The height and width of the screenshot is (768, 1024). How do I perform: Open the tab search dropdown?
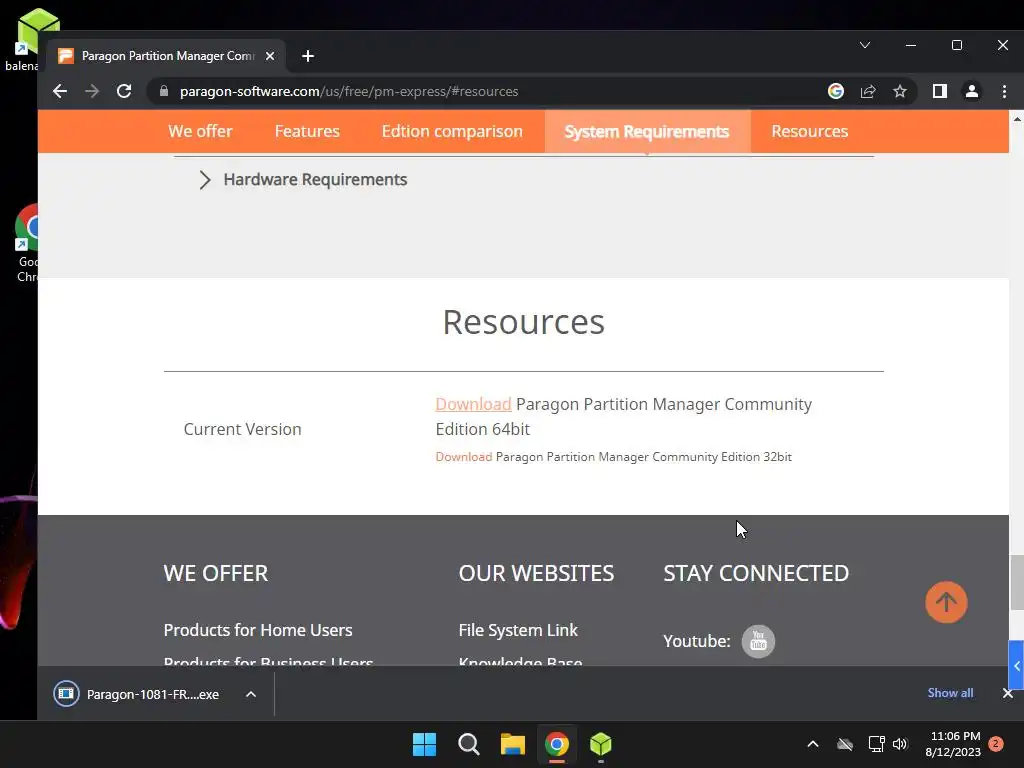pos(865,45)
